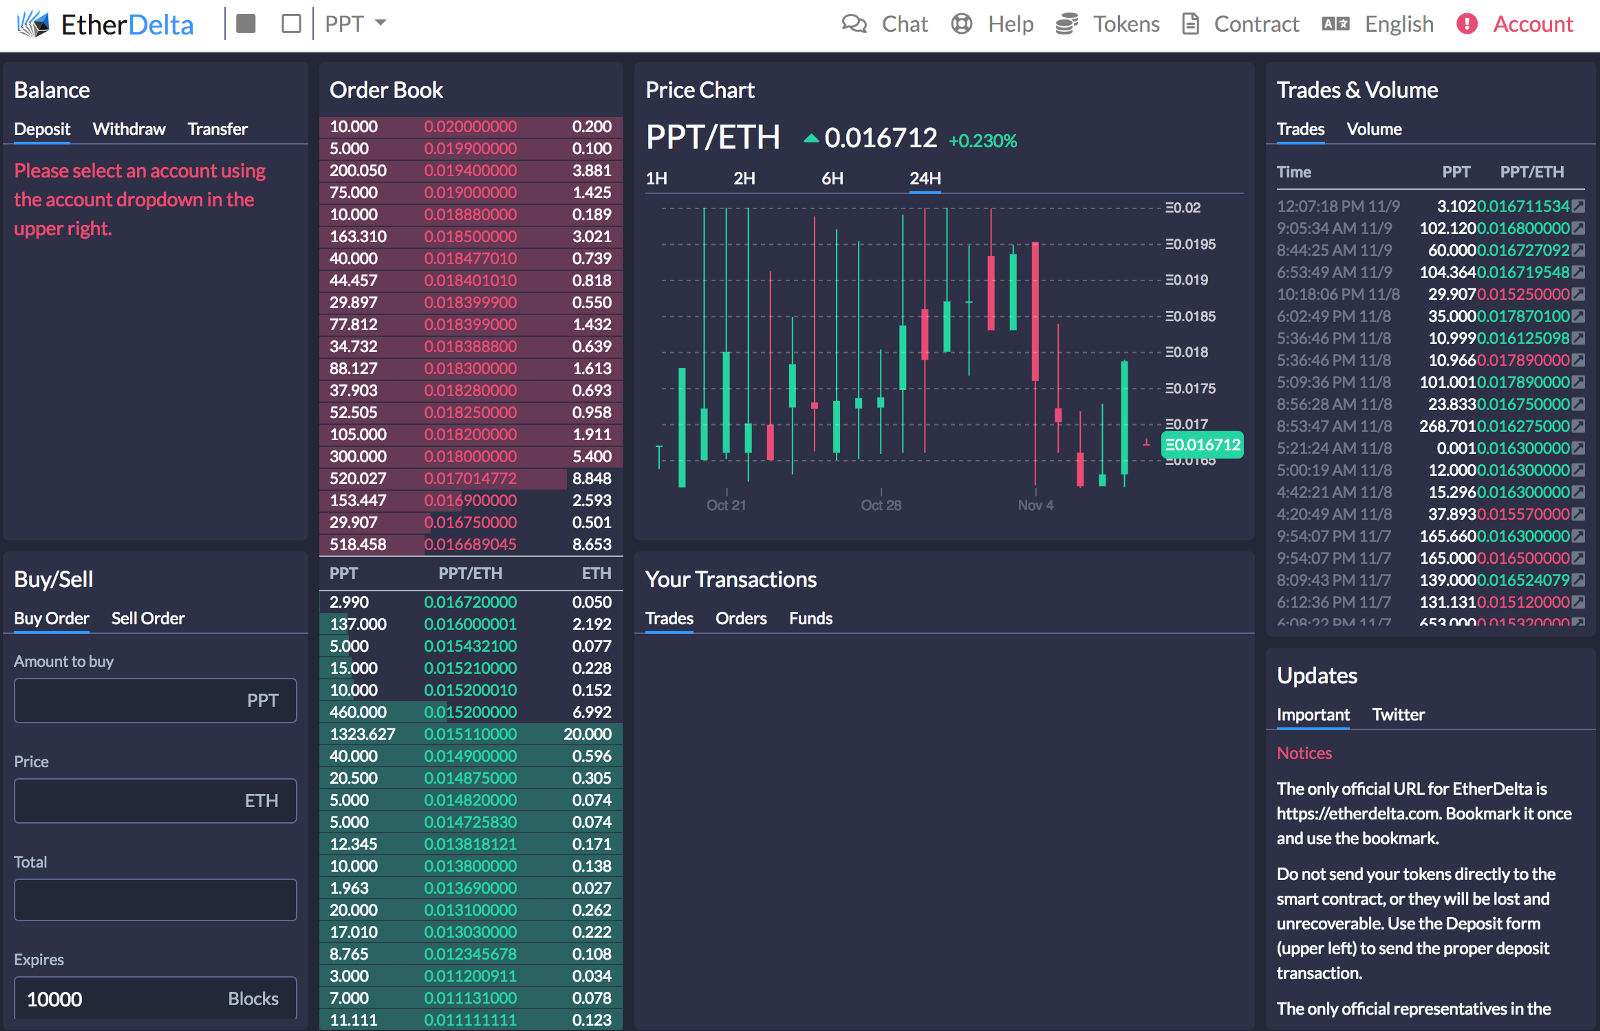Open transaction link for 5:21:24 AM trade
The height and width of the screenshot is (1031, 1600).
pos(1578,448)
